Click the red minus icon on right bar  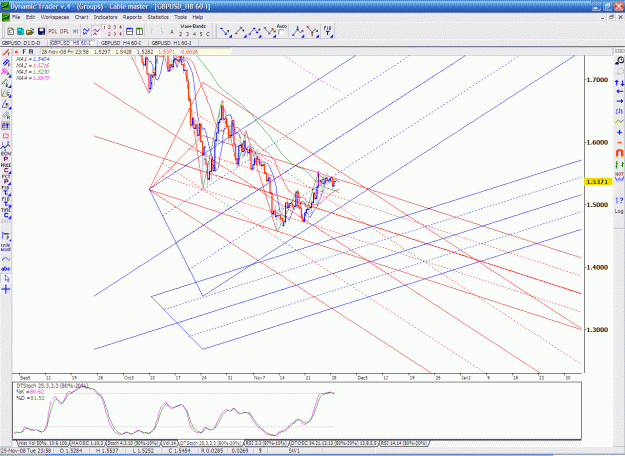coord(619,142)
